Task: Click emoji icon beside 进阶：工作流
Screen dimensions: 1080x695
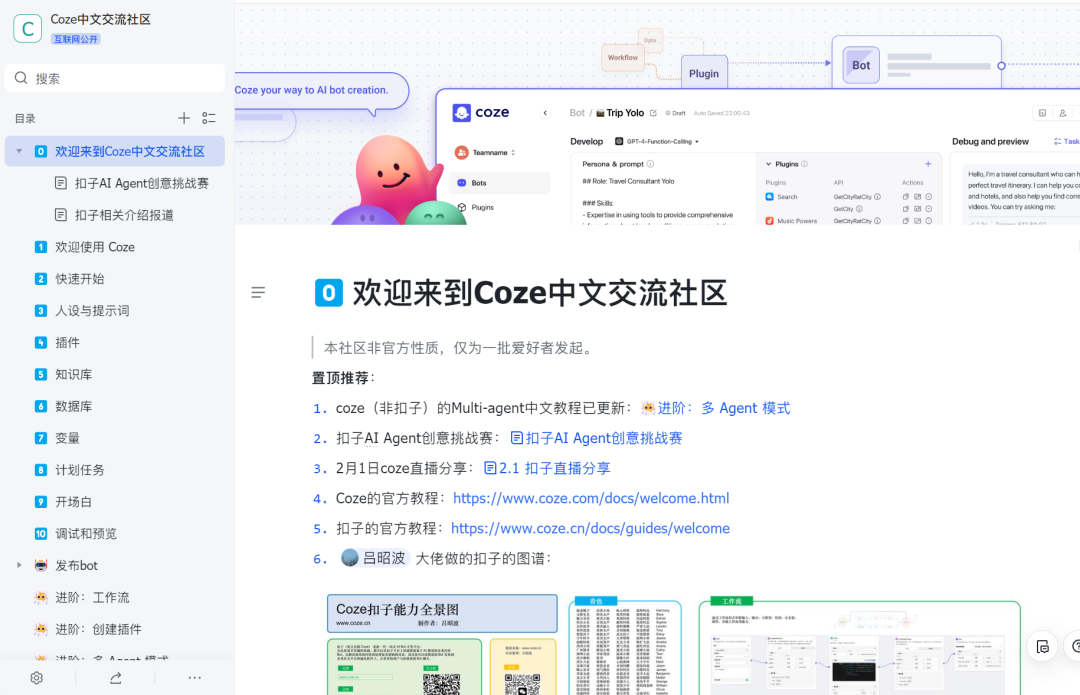Action: pos(41,597)
